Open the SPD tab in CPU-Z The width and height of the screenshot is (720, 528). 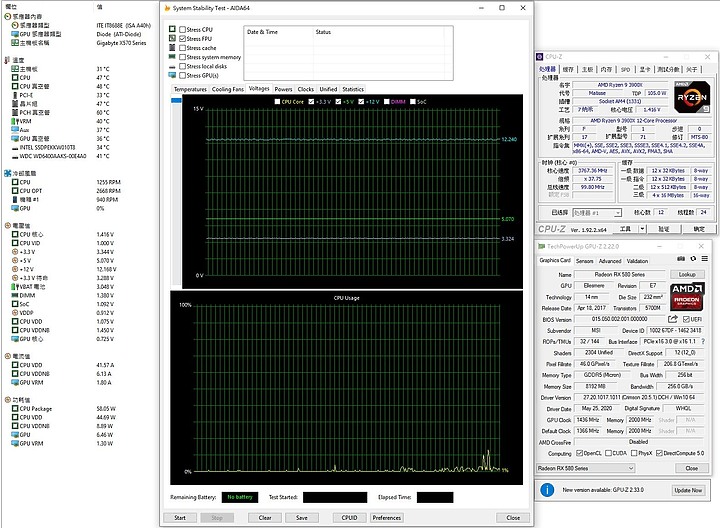pyautogui.click(x=625, y=69)
